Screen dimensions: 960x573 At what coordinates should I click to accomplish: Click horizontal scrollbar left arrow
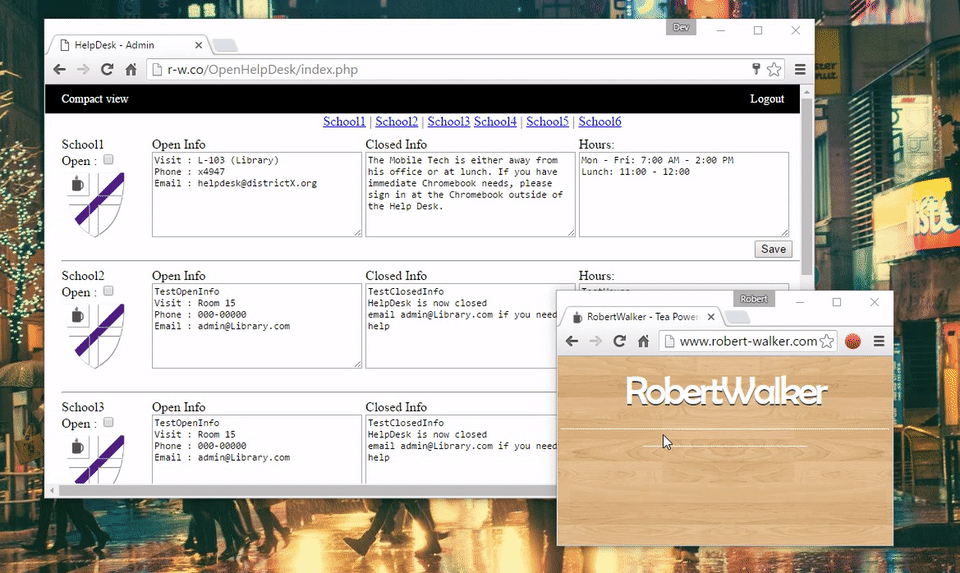(53, 490)
